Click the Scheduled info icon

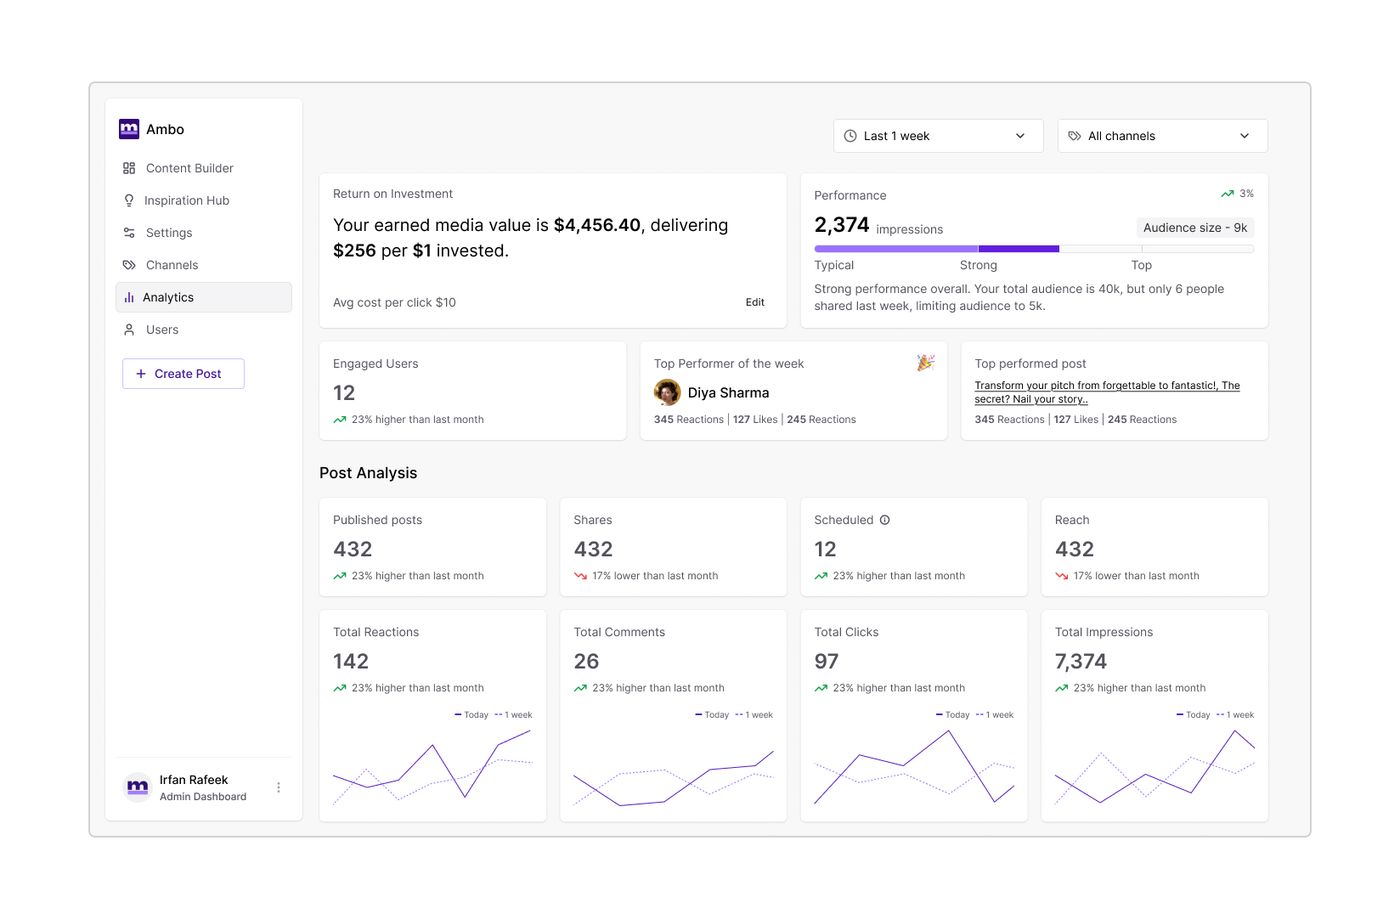point(885,520)
